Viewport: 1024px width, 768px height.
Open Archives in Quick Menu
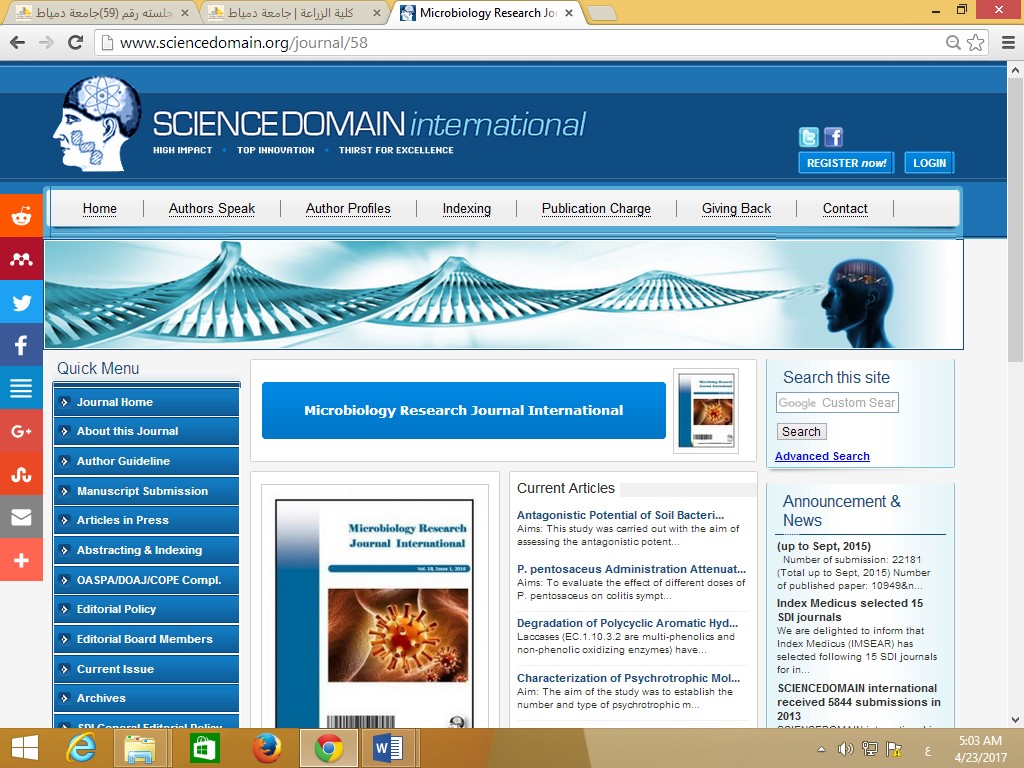coord(146,698)
